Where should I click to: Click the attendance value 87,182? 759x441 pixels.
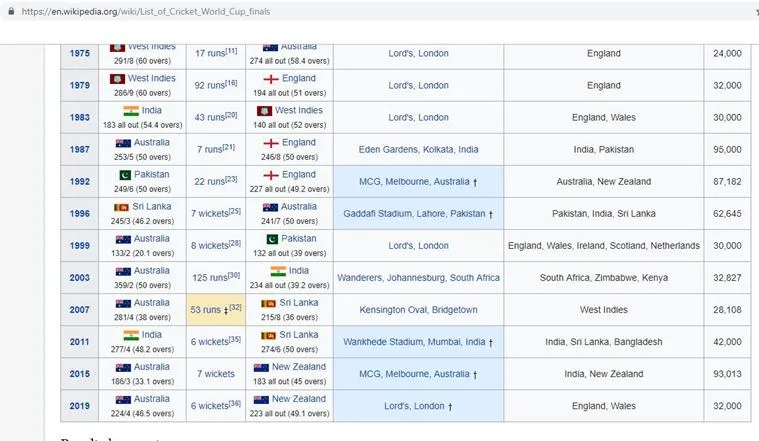point(727,182)
